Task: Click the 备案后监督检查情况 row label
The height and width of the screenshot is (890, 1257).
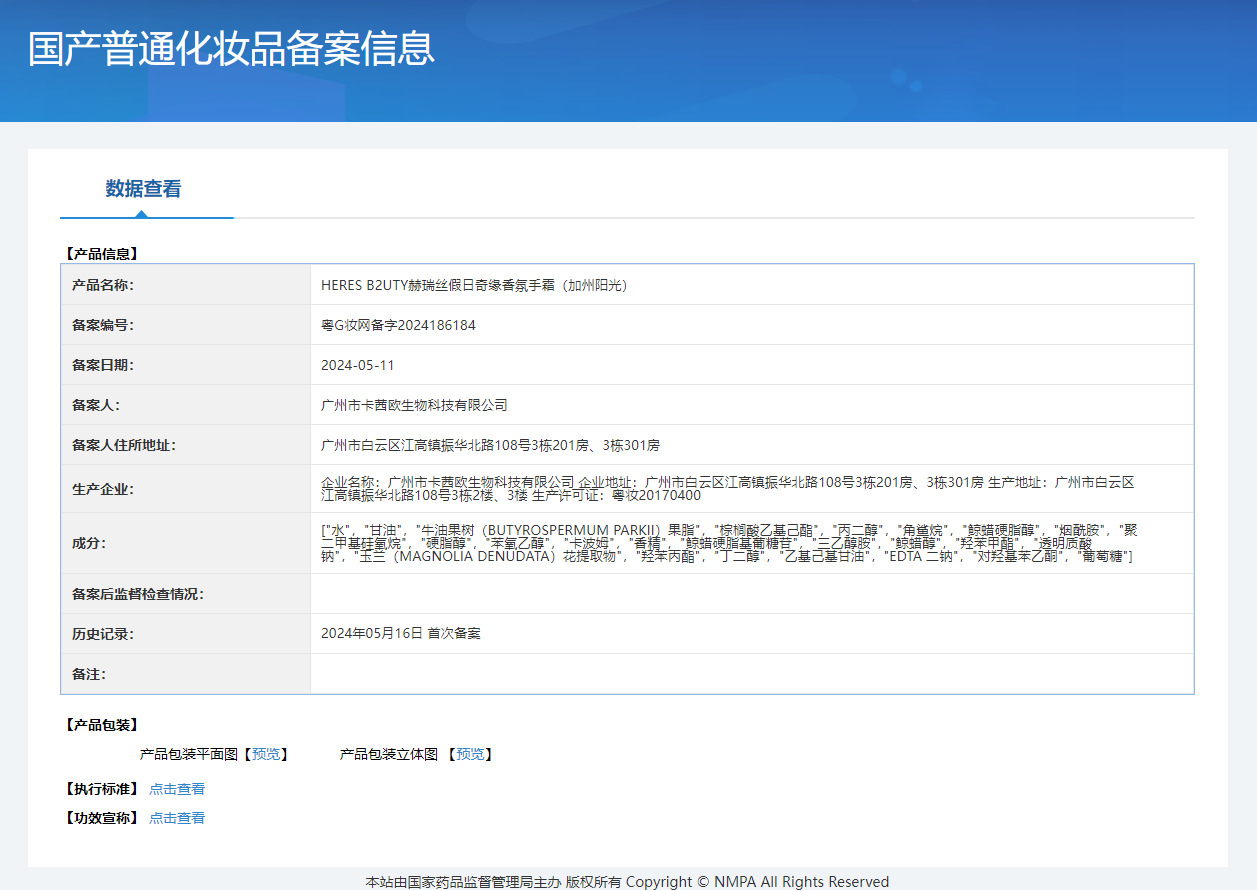Action: coord(137,594)
